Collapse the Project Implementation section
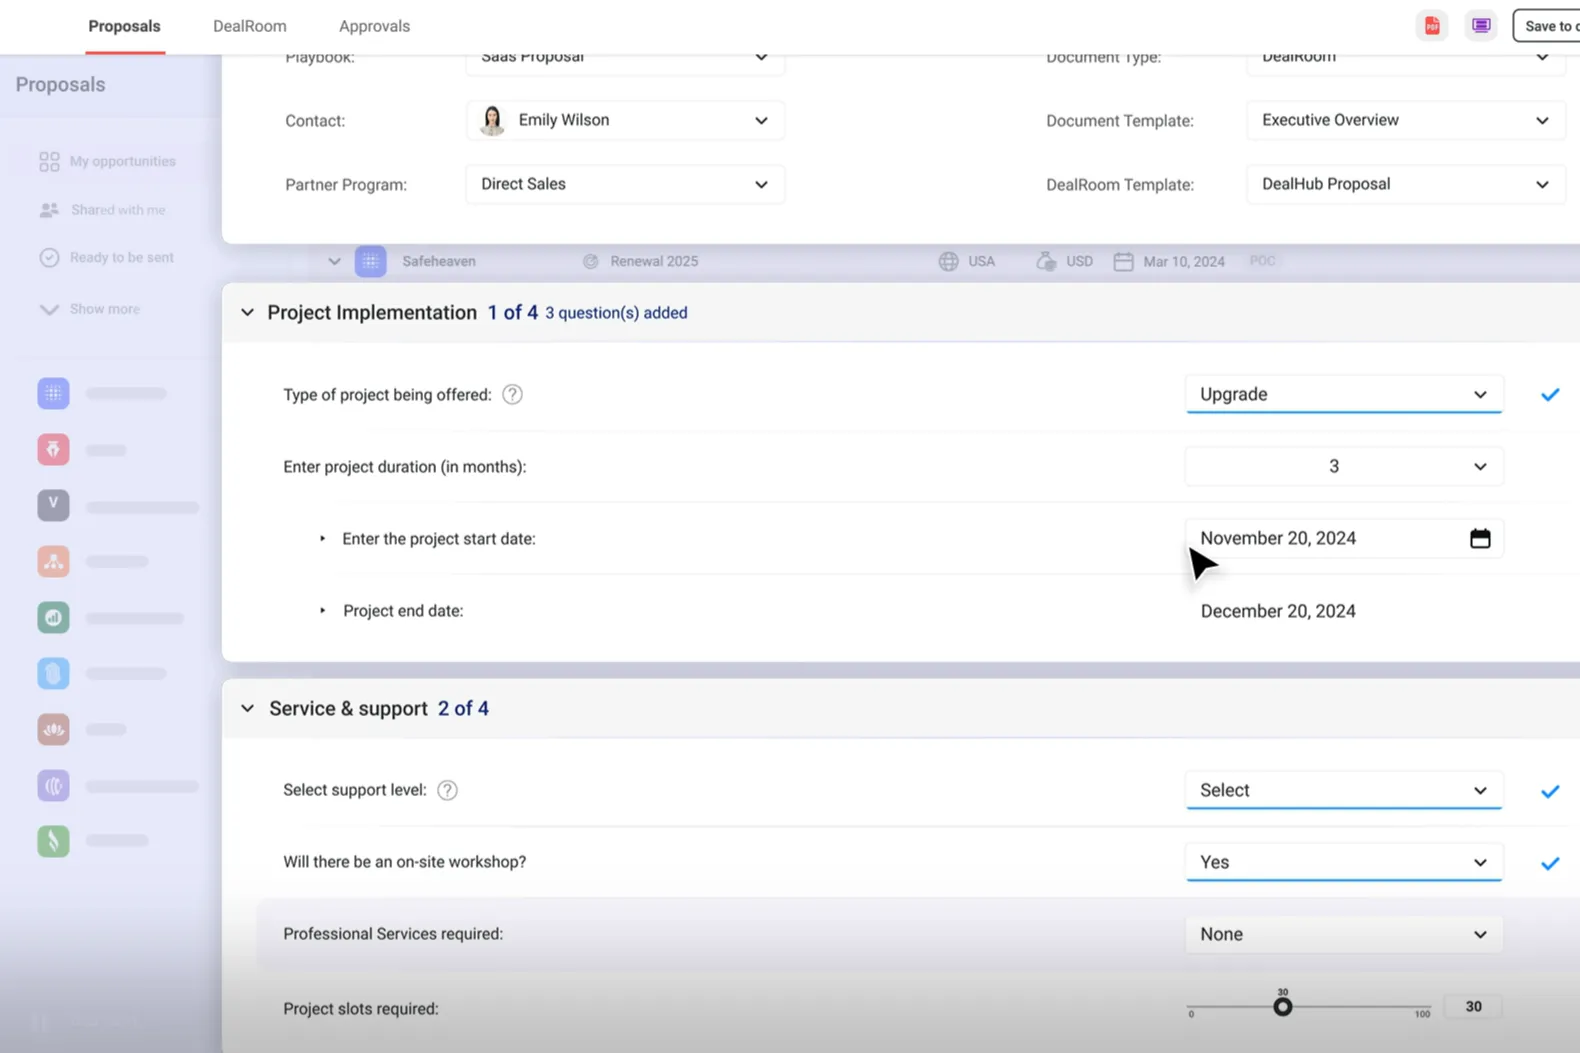The height and width of the screenshot is (1053, 1580). [247, 313]
